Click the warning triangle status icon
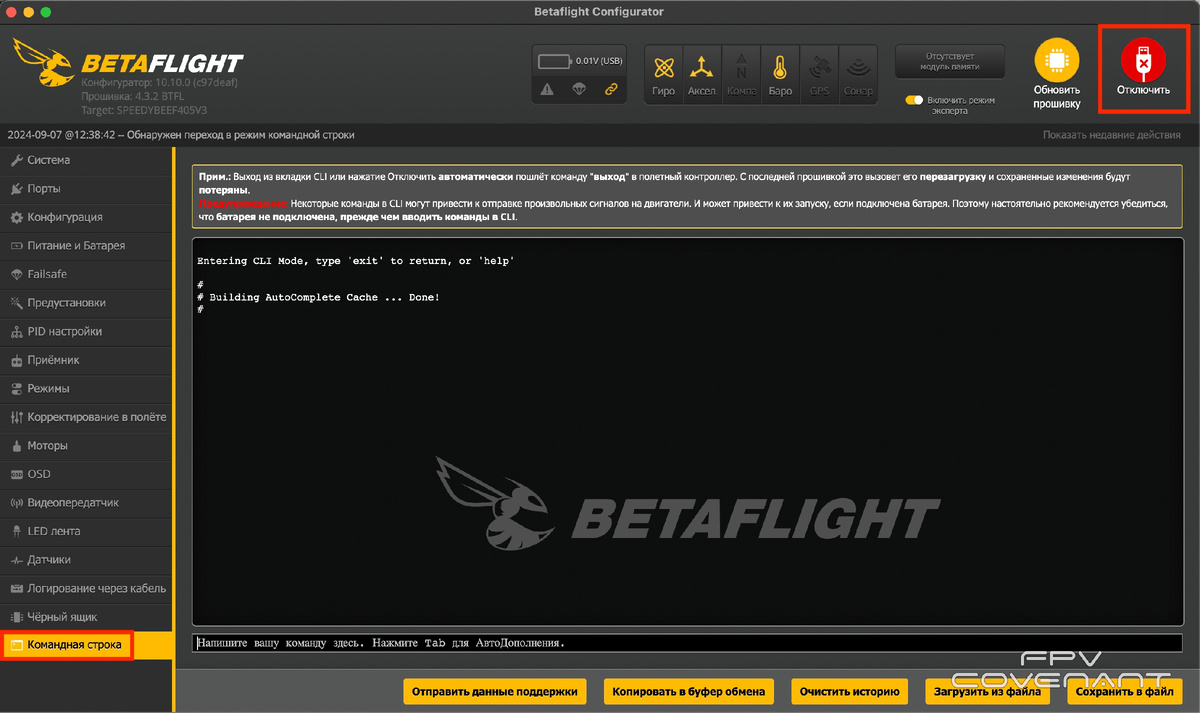Viewport: 1200px width, 713px height. pos(547,89)
